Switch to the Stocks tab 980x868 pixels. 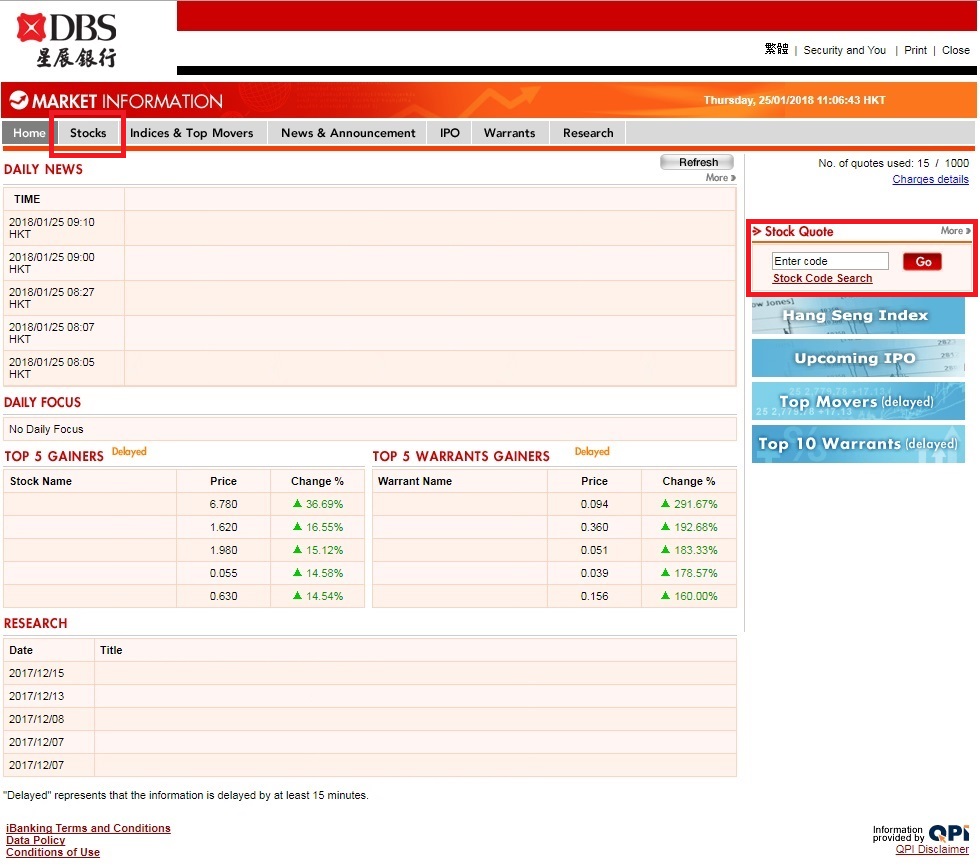88,133
